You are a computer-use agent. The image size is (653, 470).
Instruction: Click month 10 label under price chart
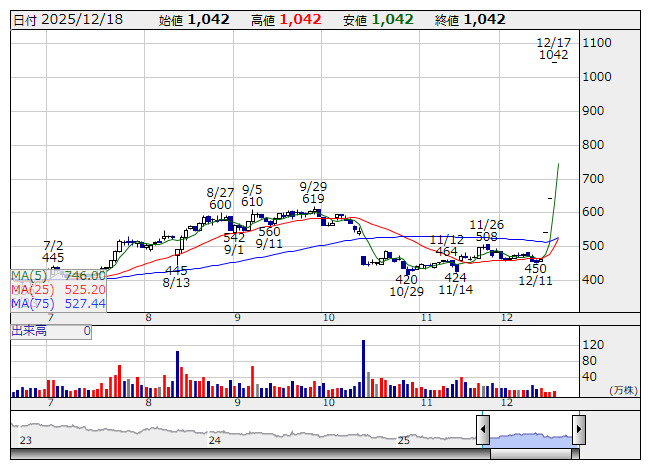click(x=329, y=318)
